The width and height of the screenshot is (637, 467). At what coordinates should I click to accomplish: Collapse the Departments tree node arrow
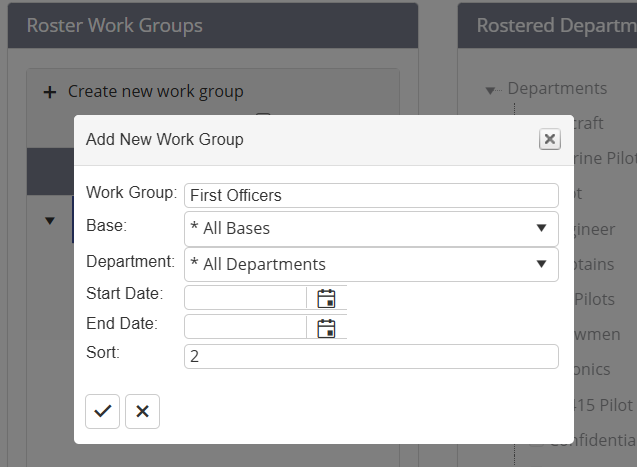[490, 90]
